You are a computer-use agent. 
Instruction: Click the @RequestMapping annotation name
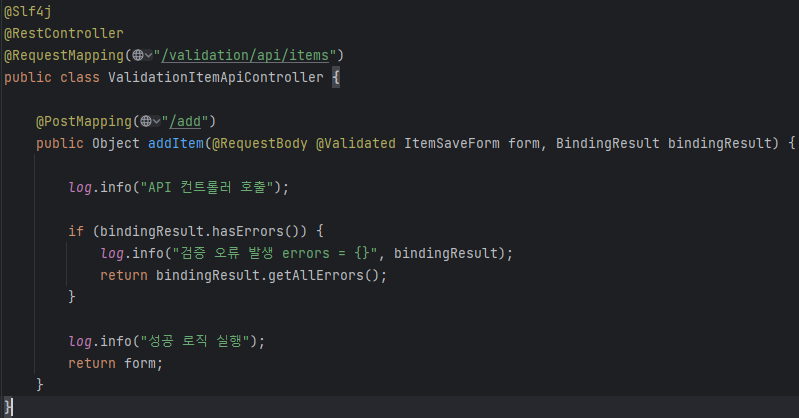click(x=64, y=55)
